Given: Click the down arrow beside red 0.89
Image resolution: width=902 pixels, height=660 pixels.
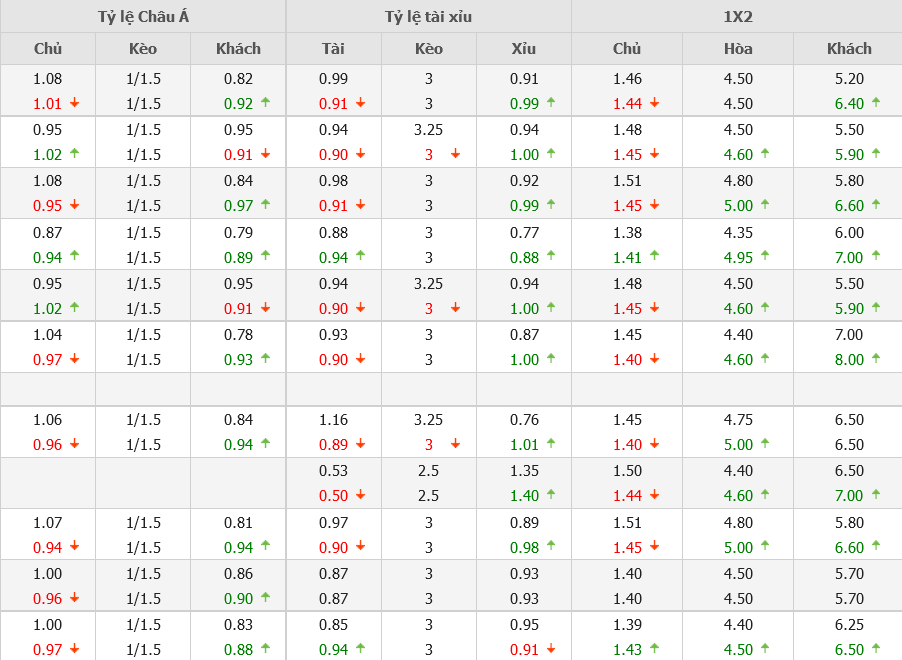Looking at the screenshot, I should (360, 444).
